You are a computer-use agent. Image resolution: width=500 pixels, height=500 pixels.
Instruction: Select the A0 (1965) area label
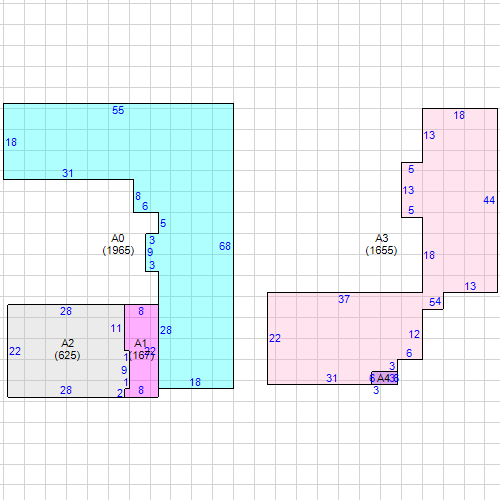(118, 244)
